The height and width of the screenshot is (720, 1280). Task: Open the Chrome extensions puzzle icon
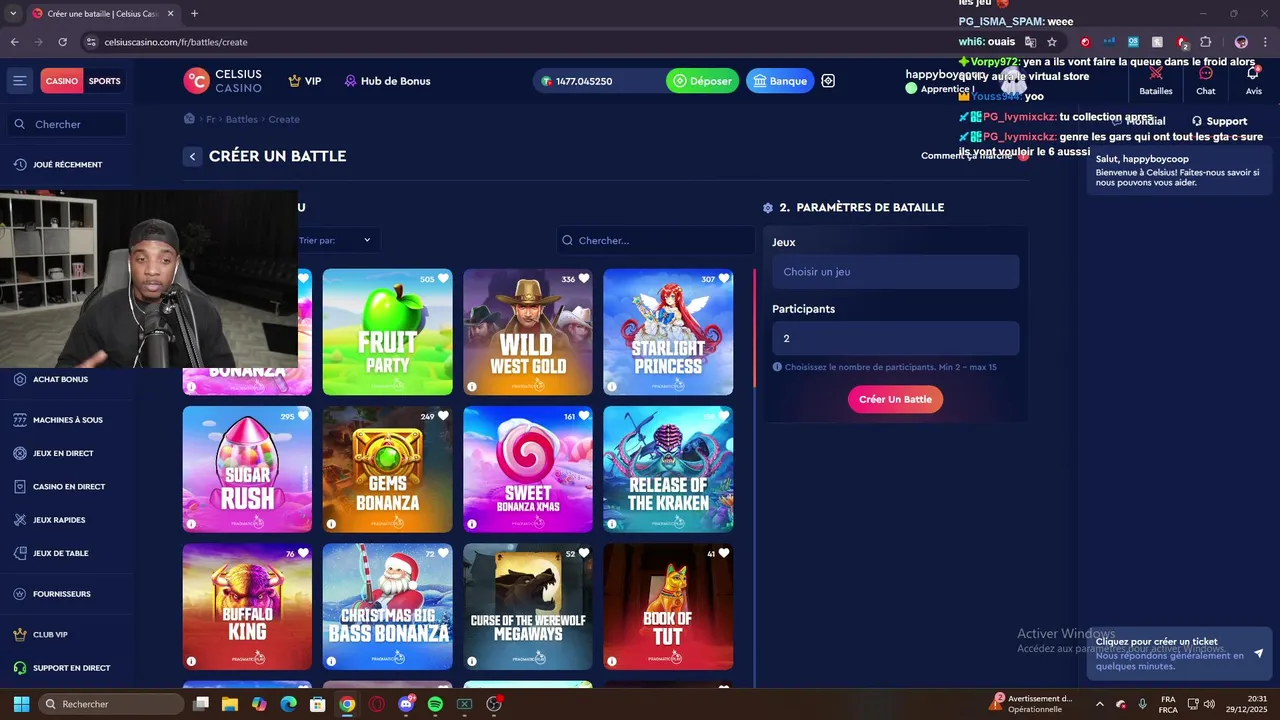[1205, 42]
